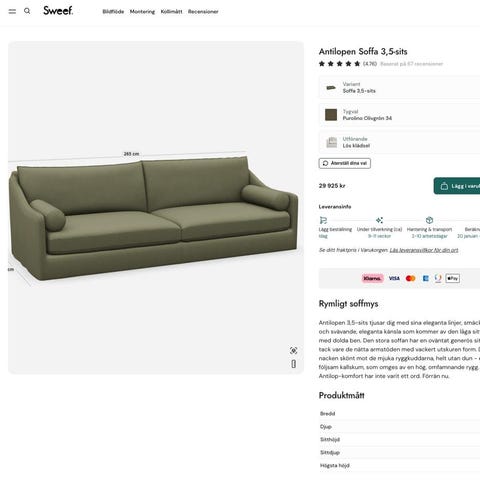The width and height of the screenshot is (480, 480).
Task: Click the Visa payment icon
Action: tap(394, 278)
